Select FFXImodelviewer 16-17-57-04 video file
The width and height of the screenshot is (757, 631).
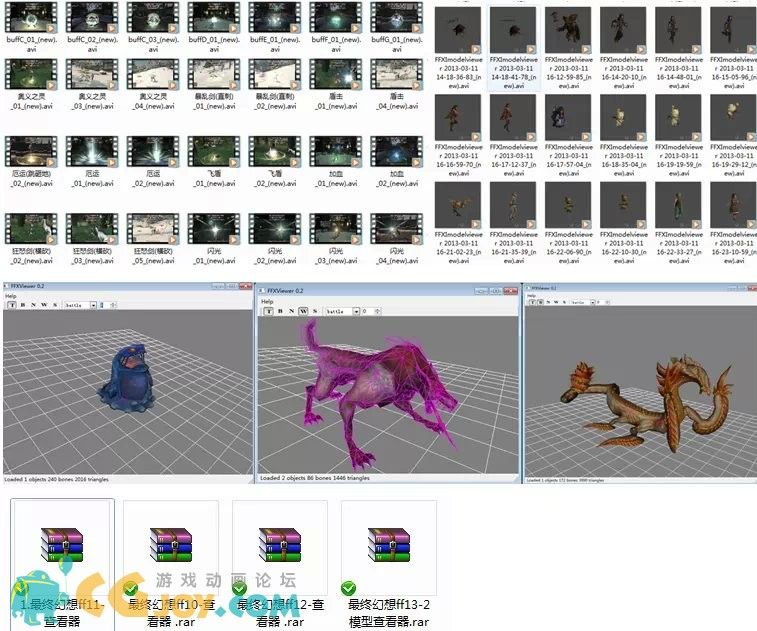[x=568, y=136]
